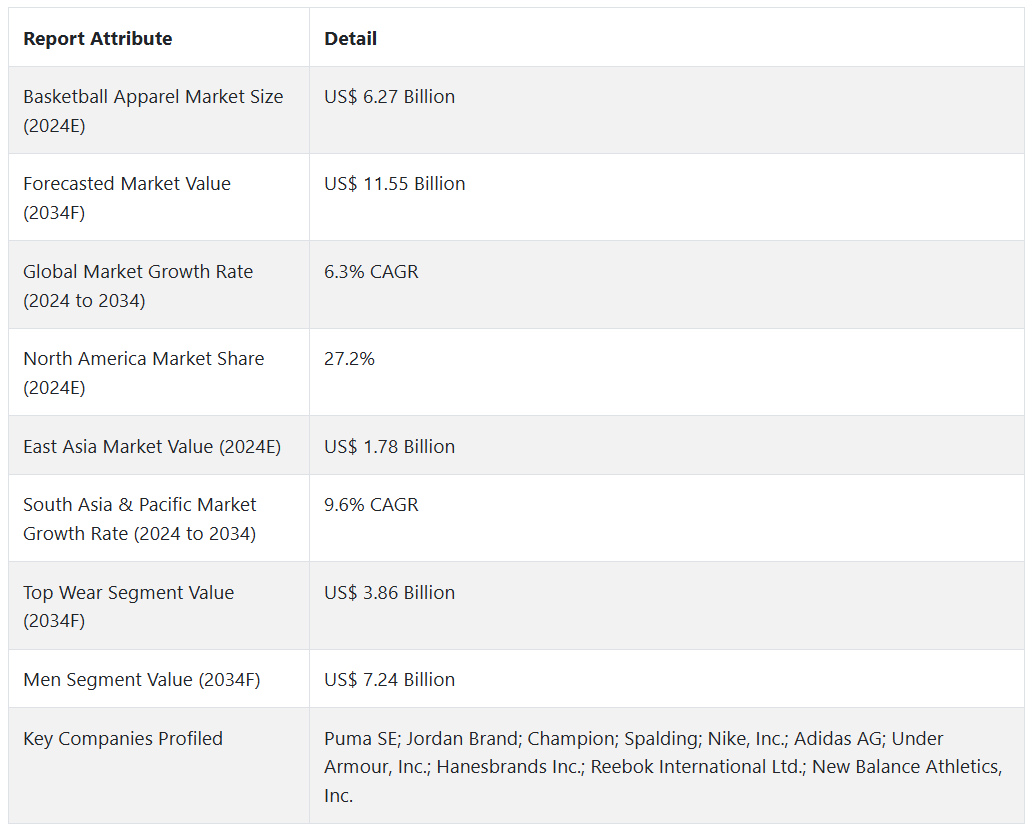
Task: Select the North America Market Share cell
Action: point(144,373)
